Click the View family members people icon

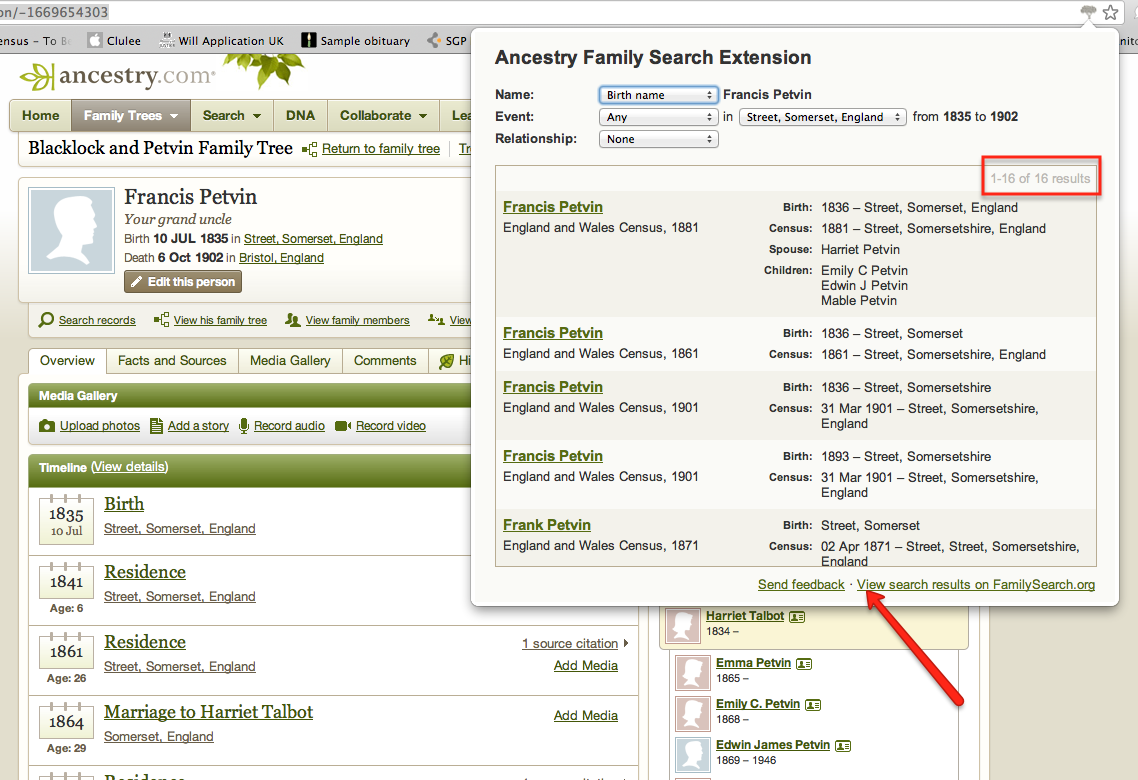coord(292,320)
